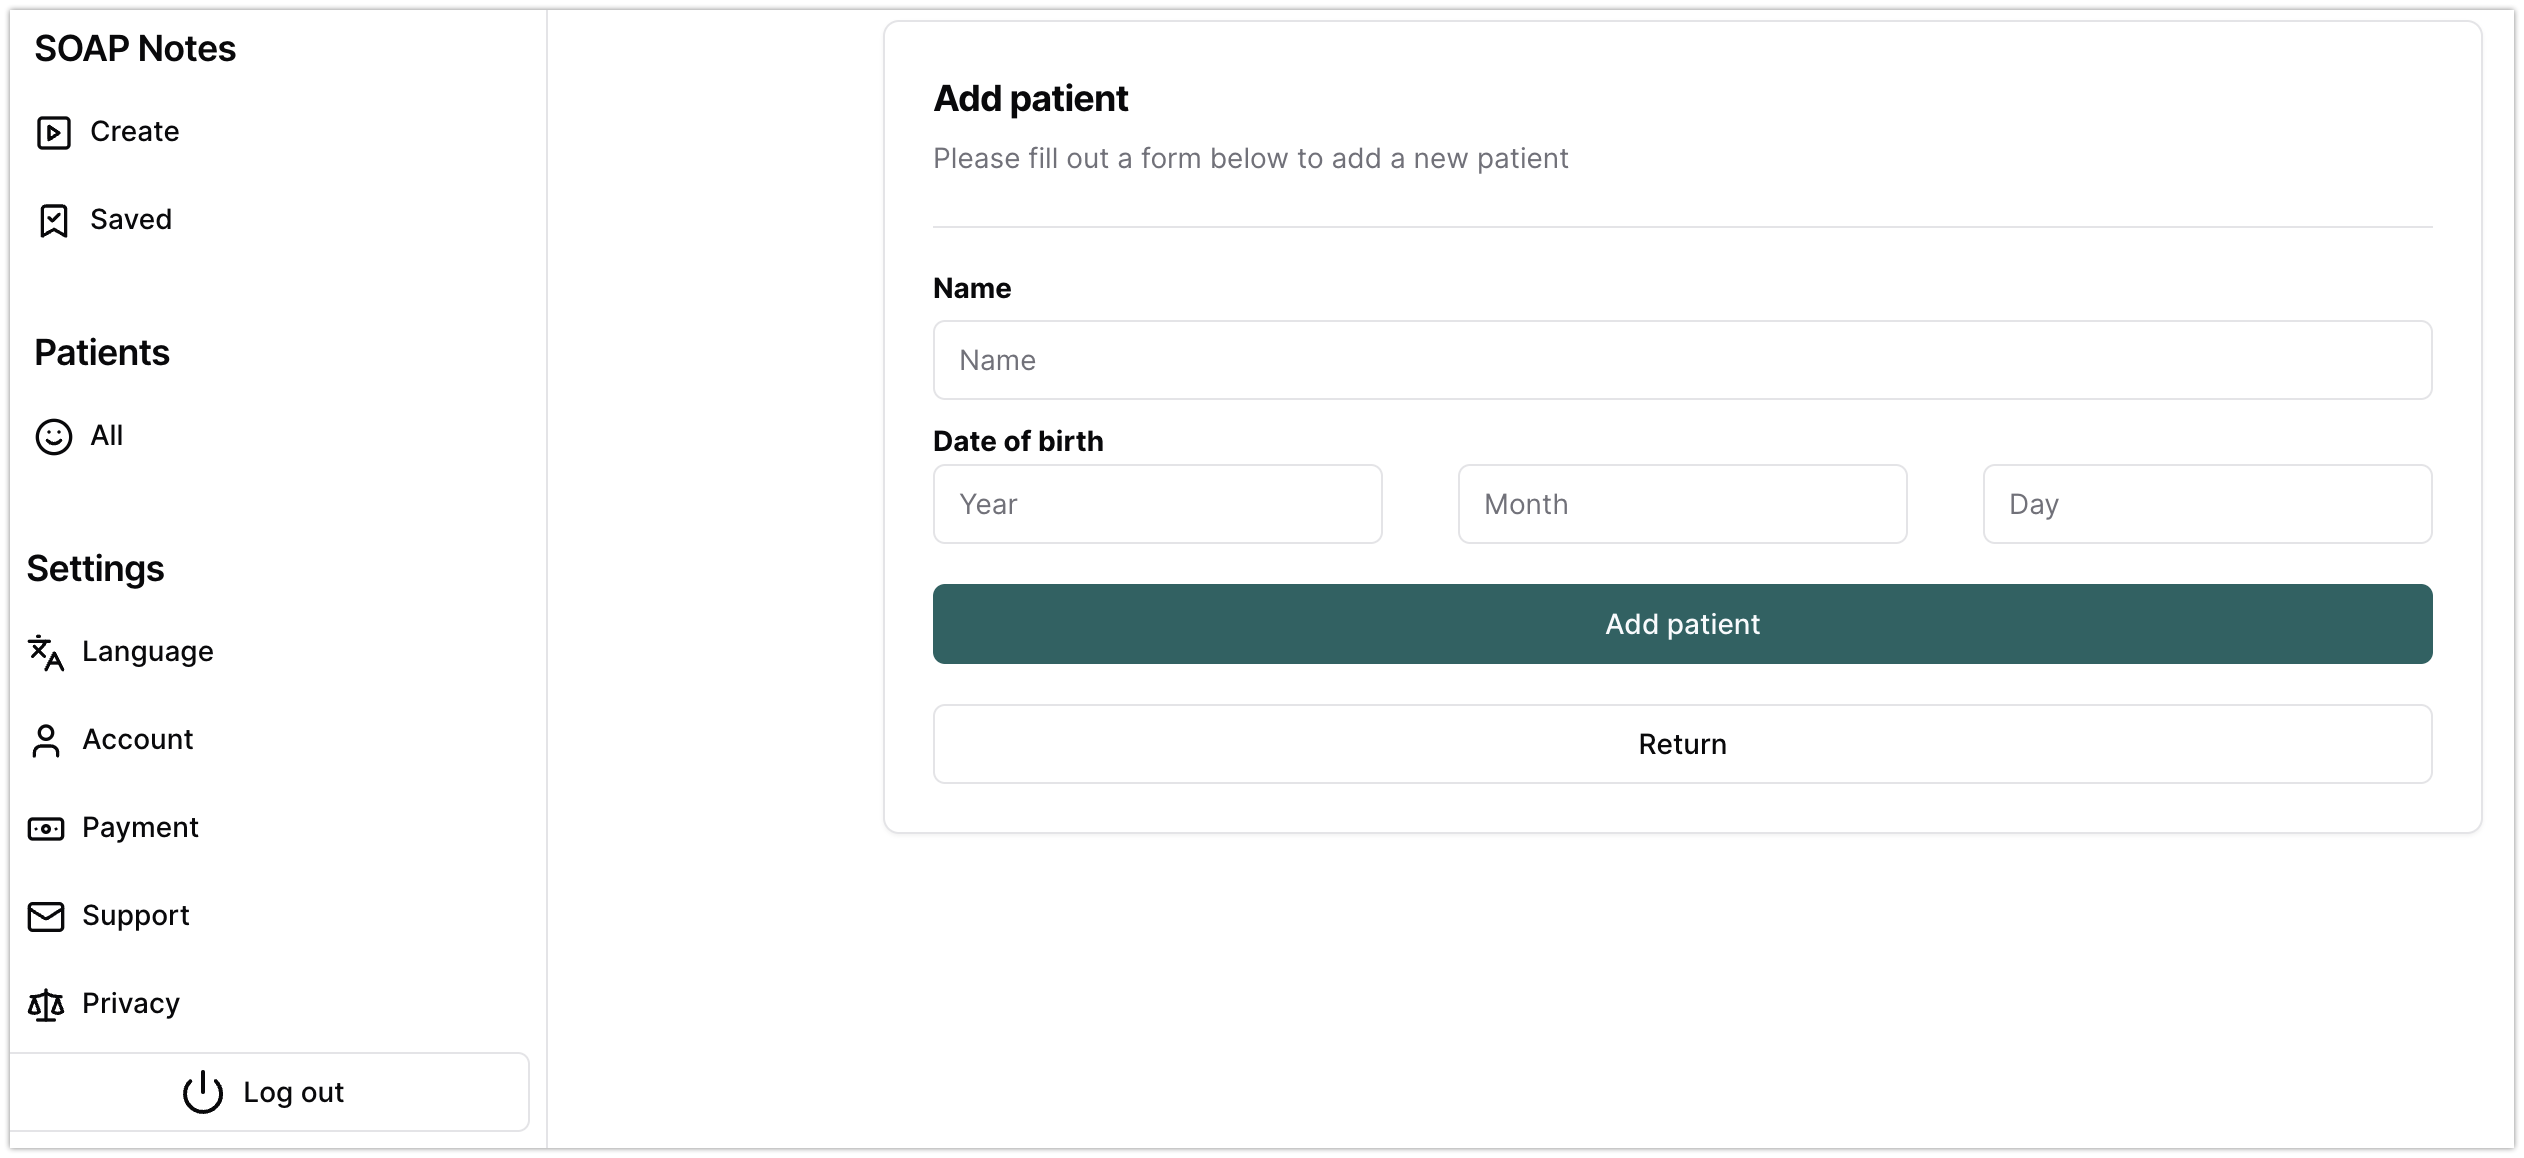
Task: Click the Month input field
Action: coord(1681,504)
